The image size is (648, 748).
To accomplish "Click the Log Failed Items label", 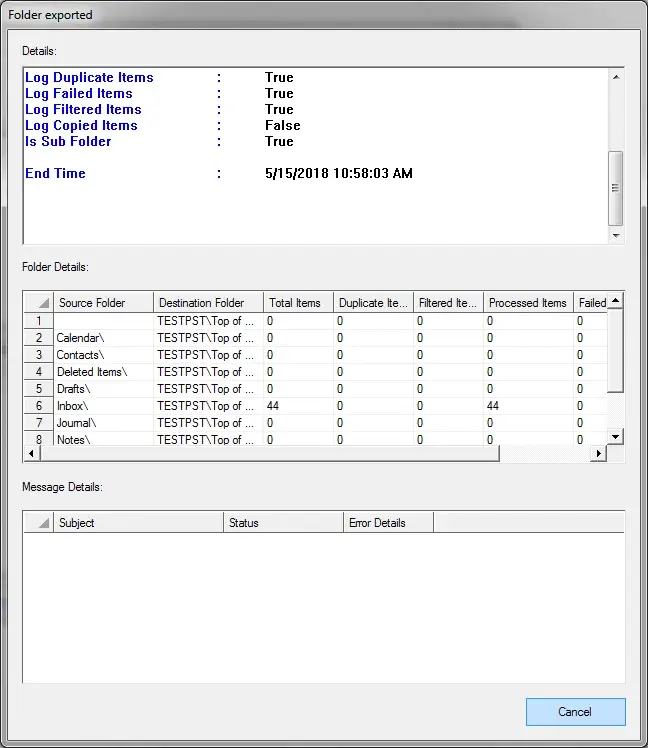I will point(79,94).
